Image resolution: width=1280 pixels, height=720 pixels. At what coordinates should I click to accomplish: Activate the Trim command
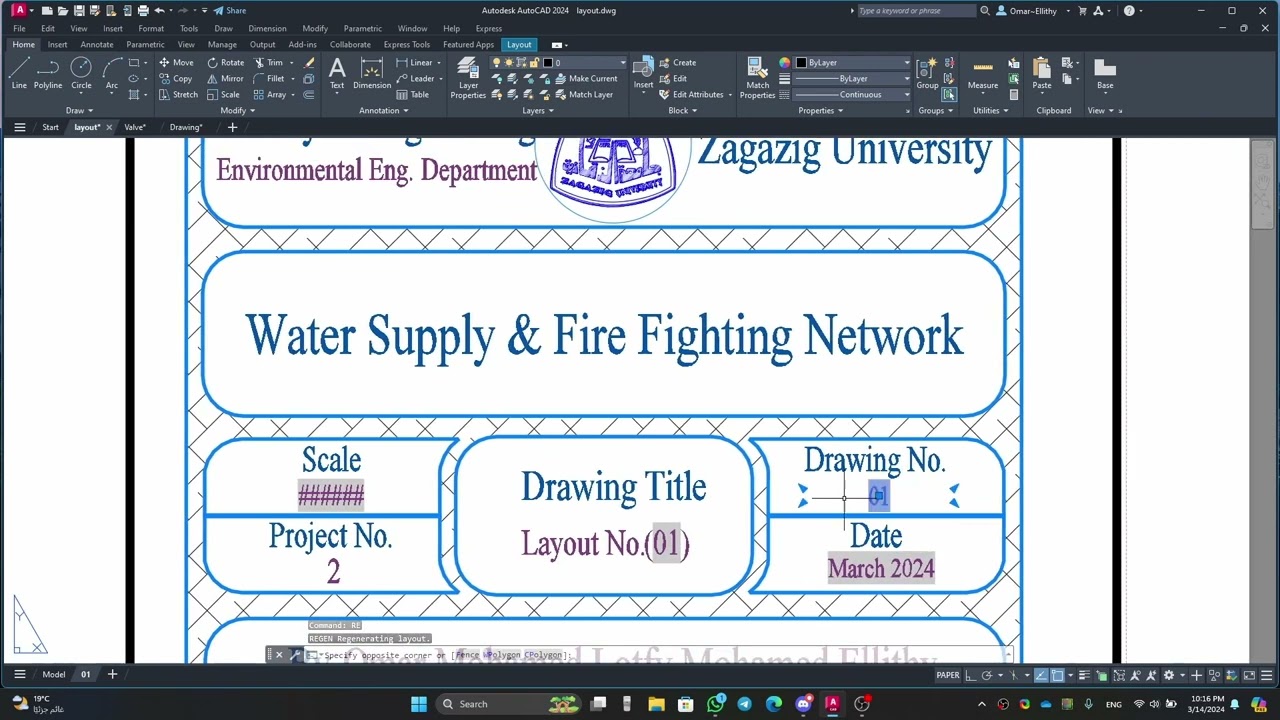tap(268, 62)
